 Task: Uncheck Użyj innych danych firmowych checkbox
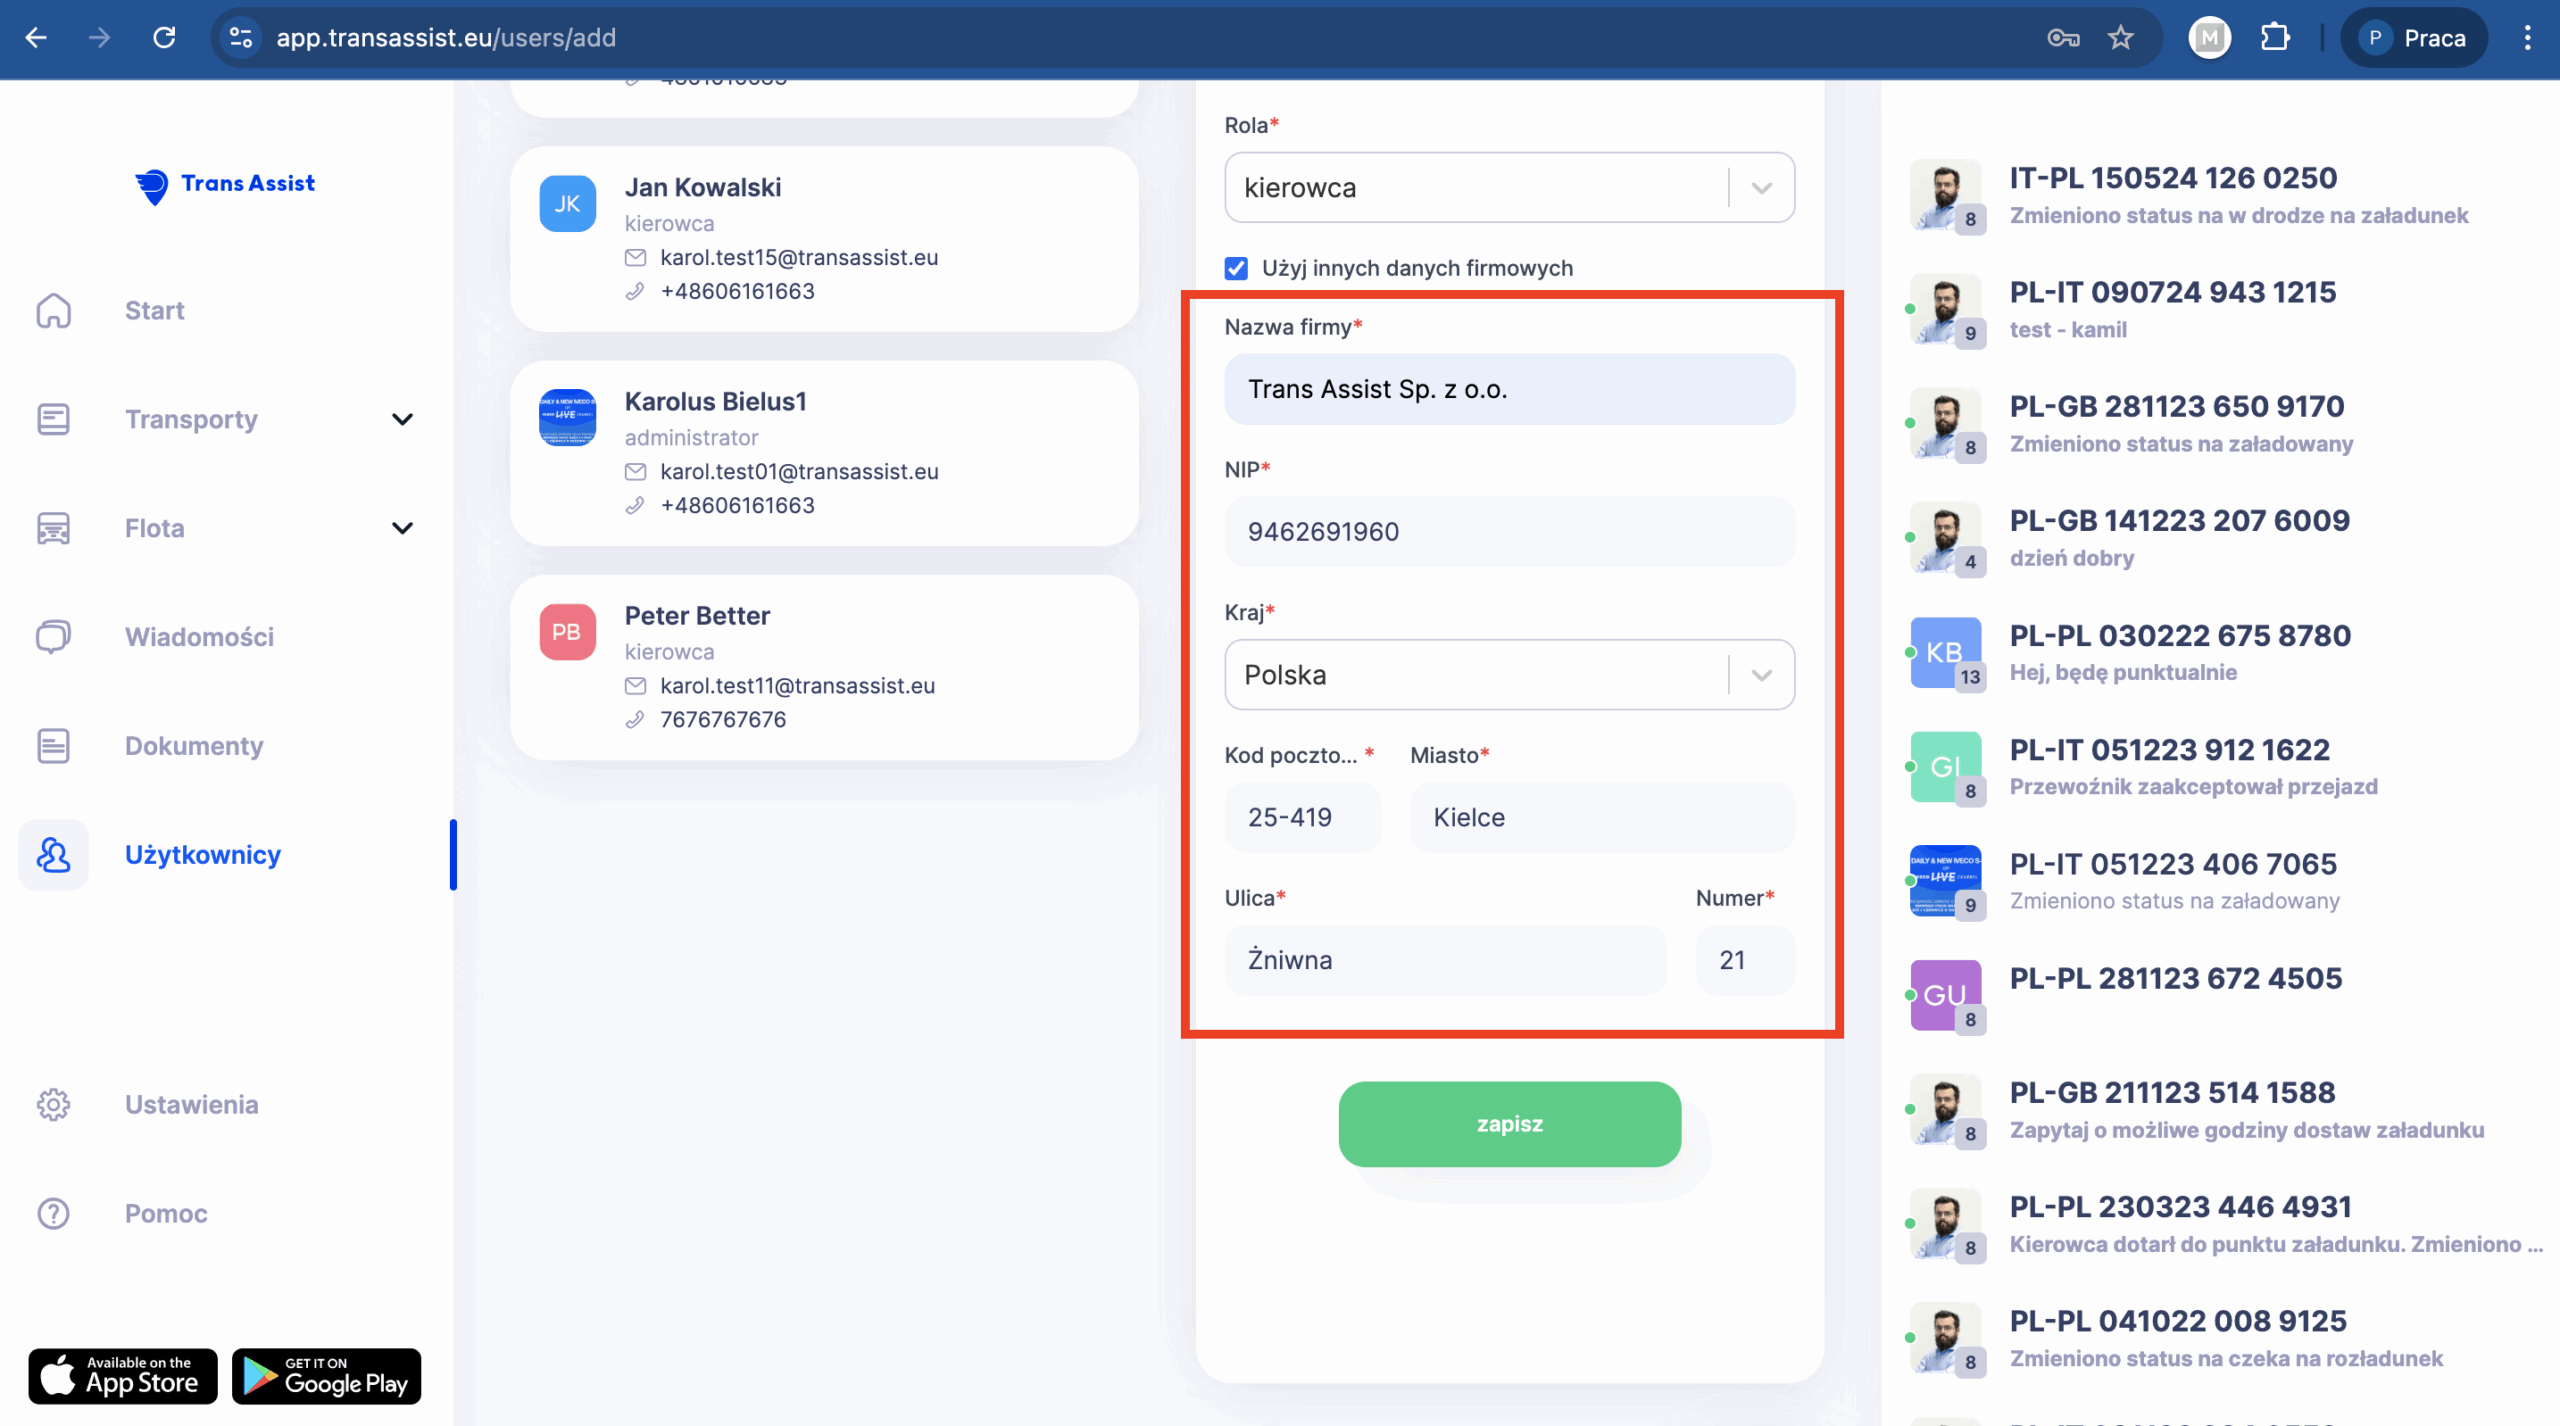coord(1236,268)
